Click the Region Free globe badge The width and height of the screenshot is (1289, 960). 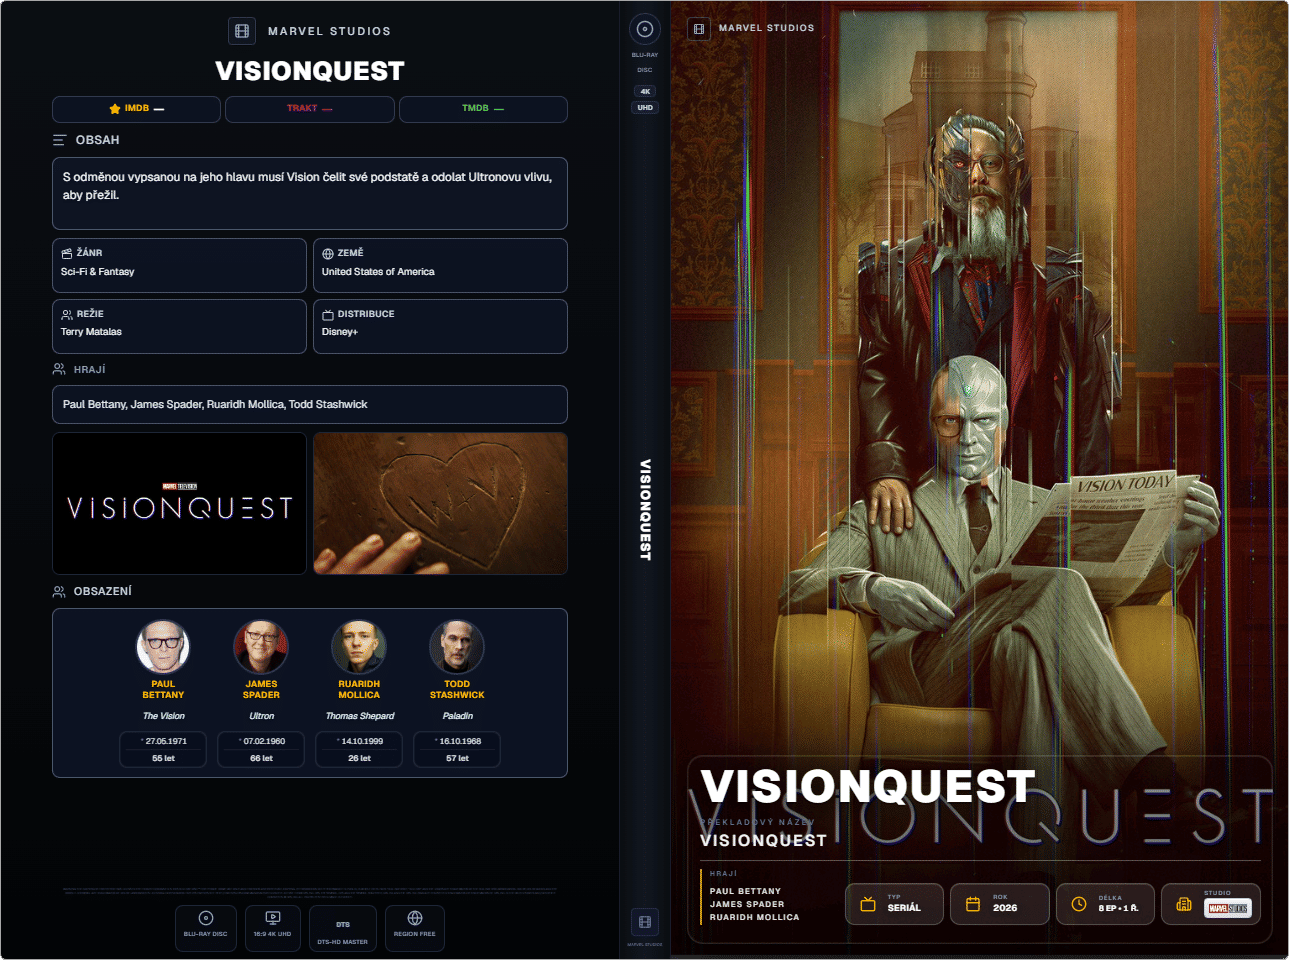[414, 928]
